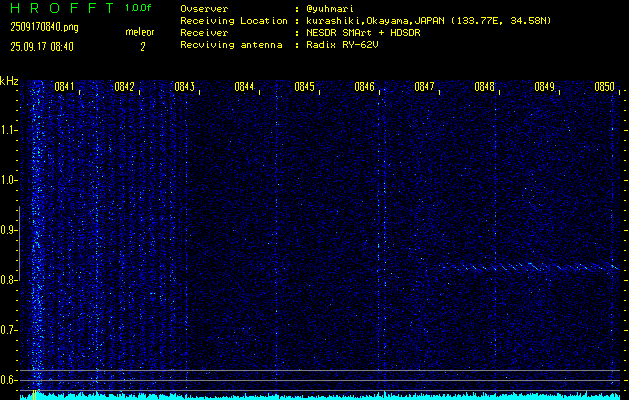The height and width of the screenshot is (400, 629).
Task: Click the 0.8 kHz axis label
Action: coord(8,280)
